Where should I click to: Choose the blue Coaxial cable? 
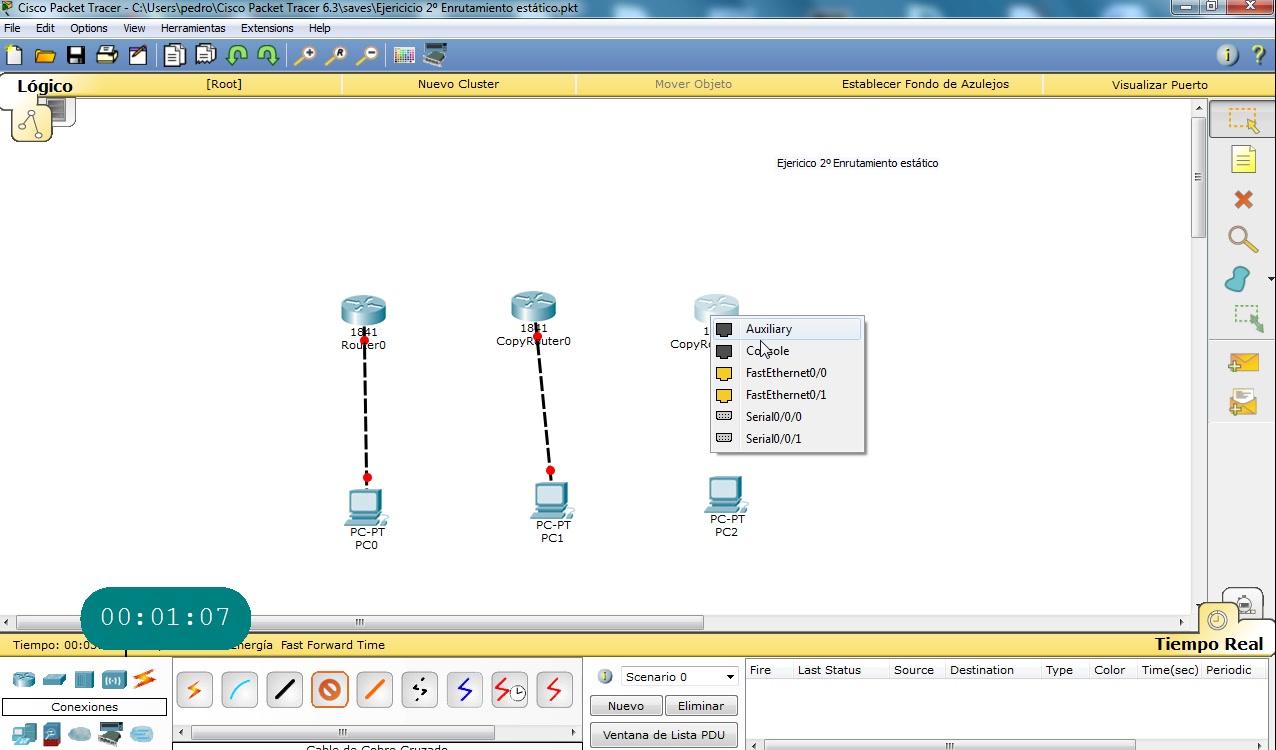click(x=464, y=690)
